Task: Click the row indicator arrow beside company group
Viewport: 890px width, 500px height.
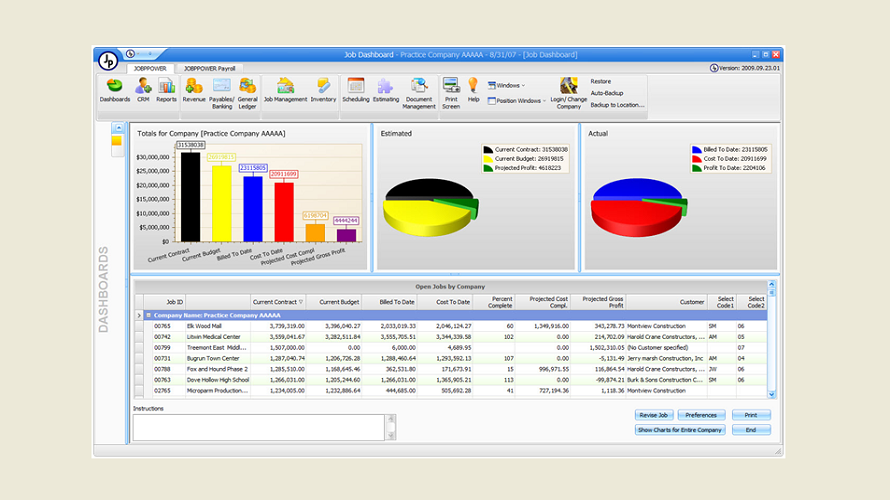Action: [139, 315]
